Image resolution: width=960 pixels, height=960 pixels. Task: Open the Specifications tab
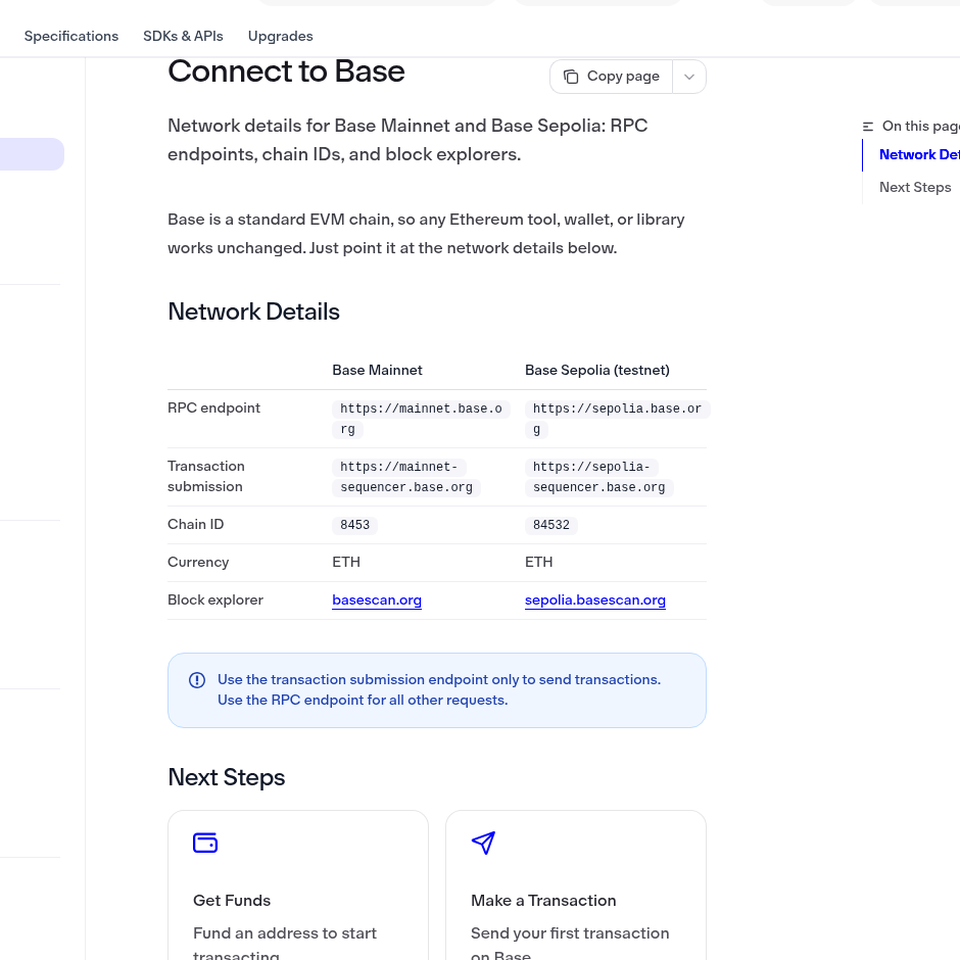coord(71,36)
